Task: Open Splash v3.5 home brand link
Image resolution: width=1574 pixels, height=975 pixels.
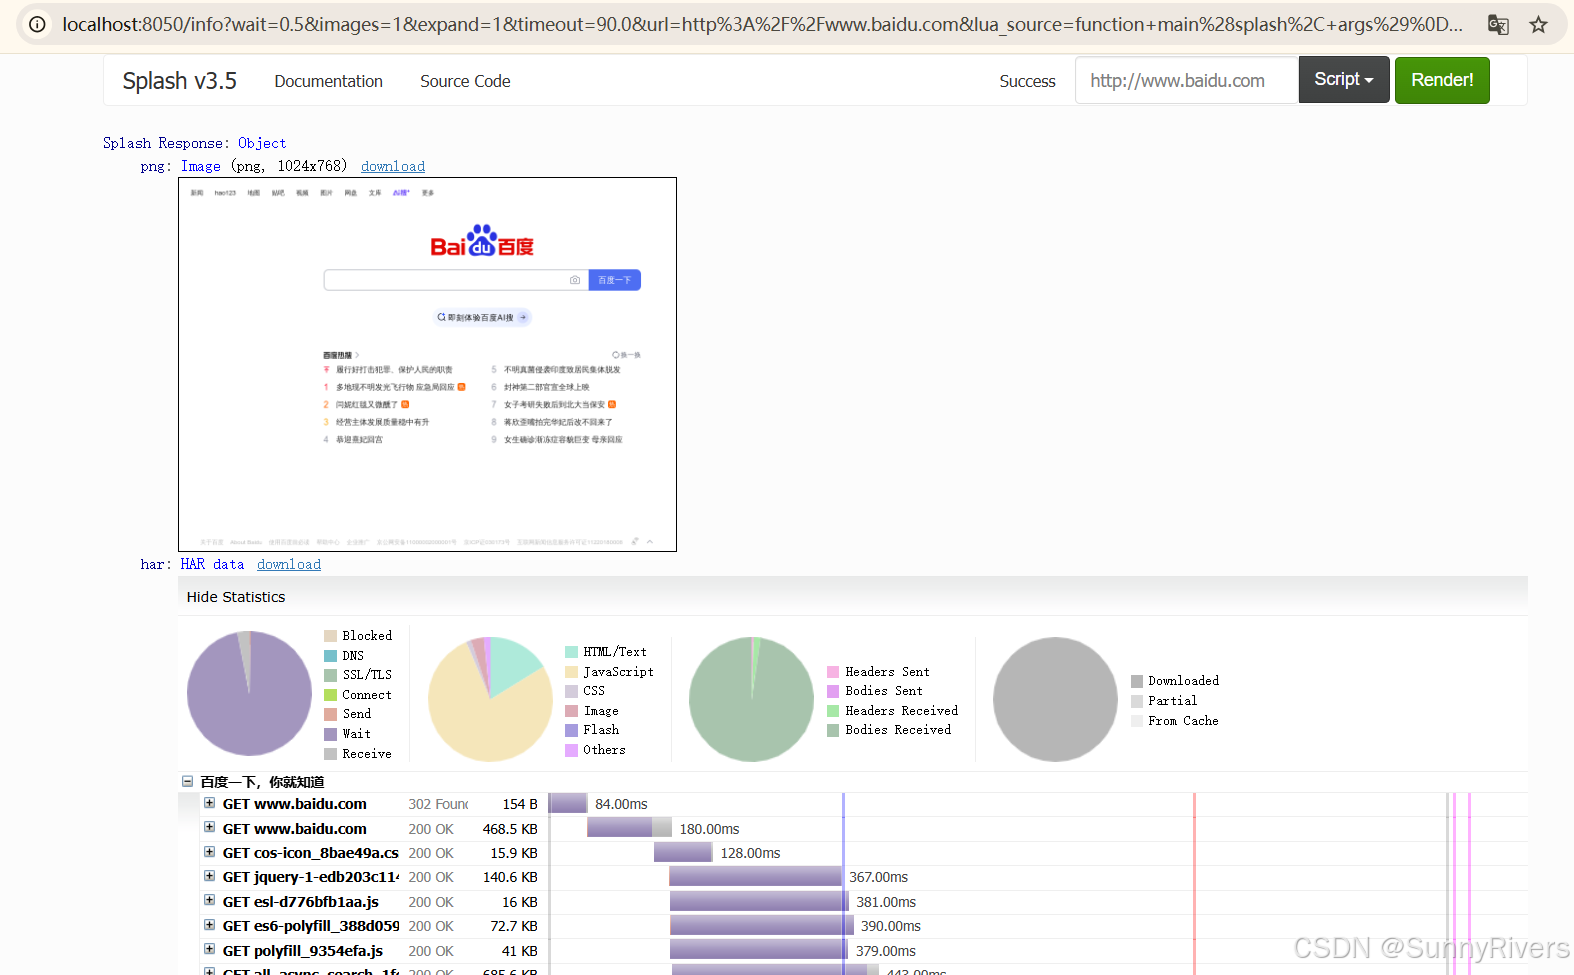Action: [180, 81]
